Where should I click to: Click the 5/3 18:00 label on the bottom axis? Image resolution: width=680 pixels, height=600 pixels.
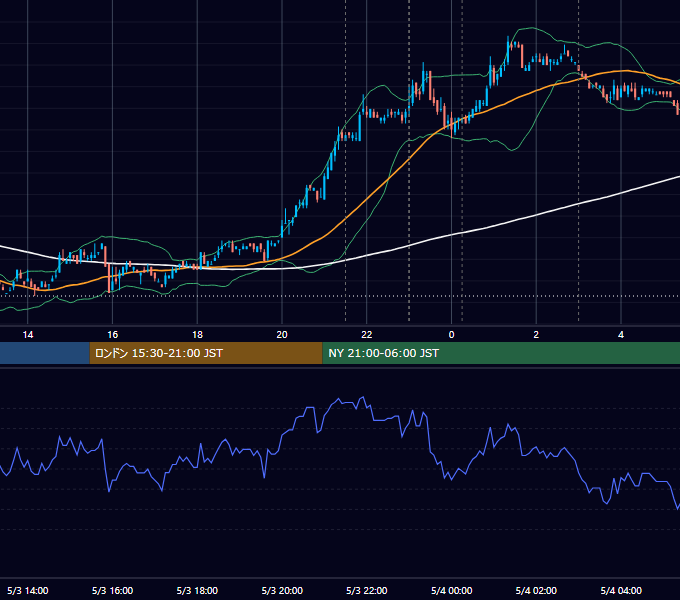click(197, 590)
